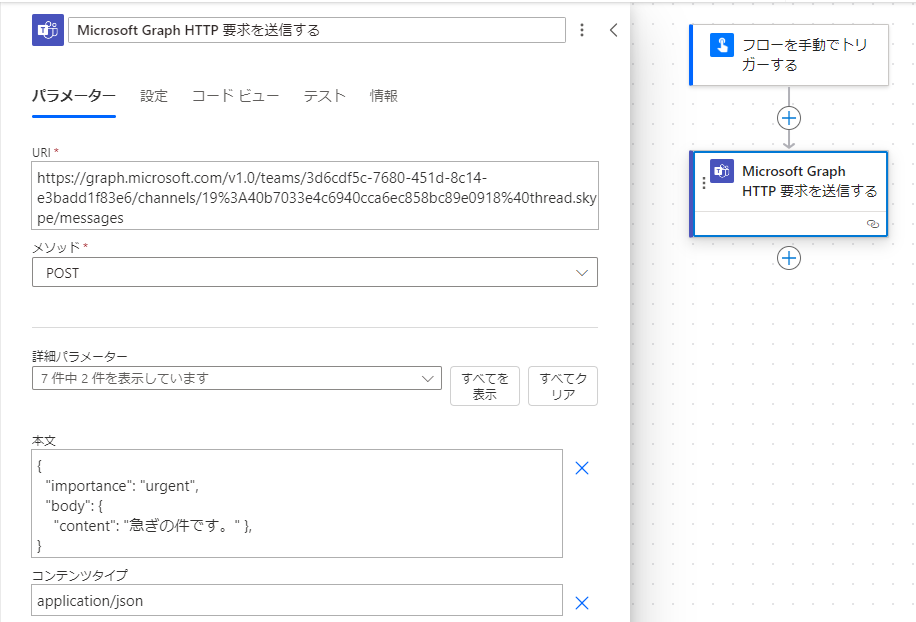This screenshot has height=622, width=916.
Task: Open the three-dot menu in the panel header
Action: click(582, 30)
